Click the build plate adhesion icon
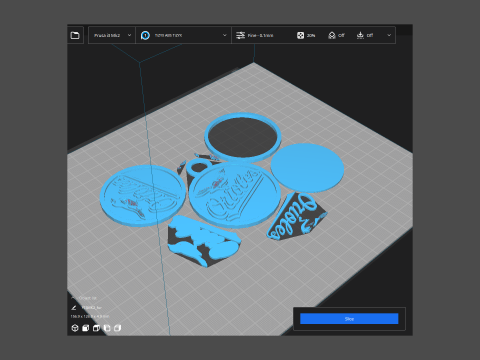Viewport: 480px width, 360px height. click(360, 35)
